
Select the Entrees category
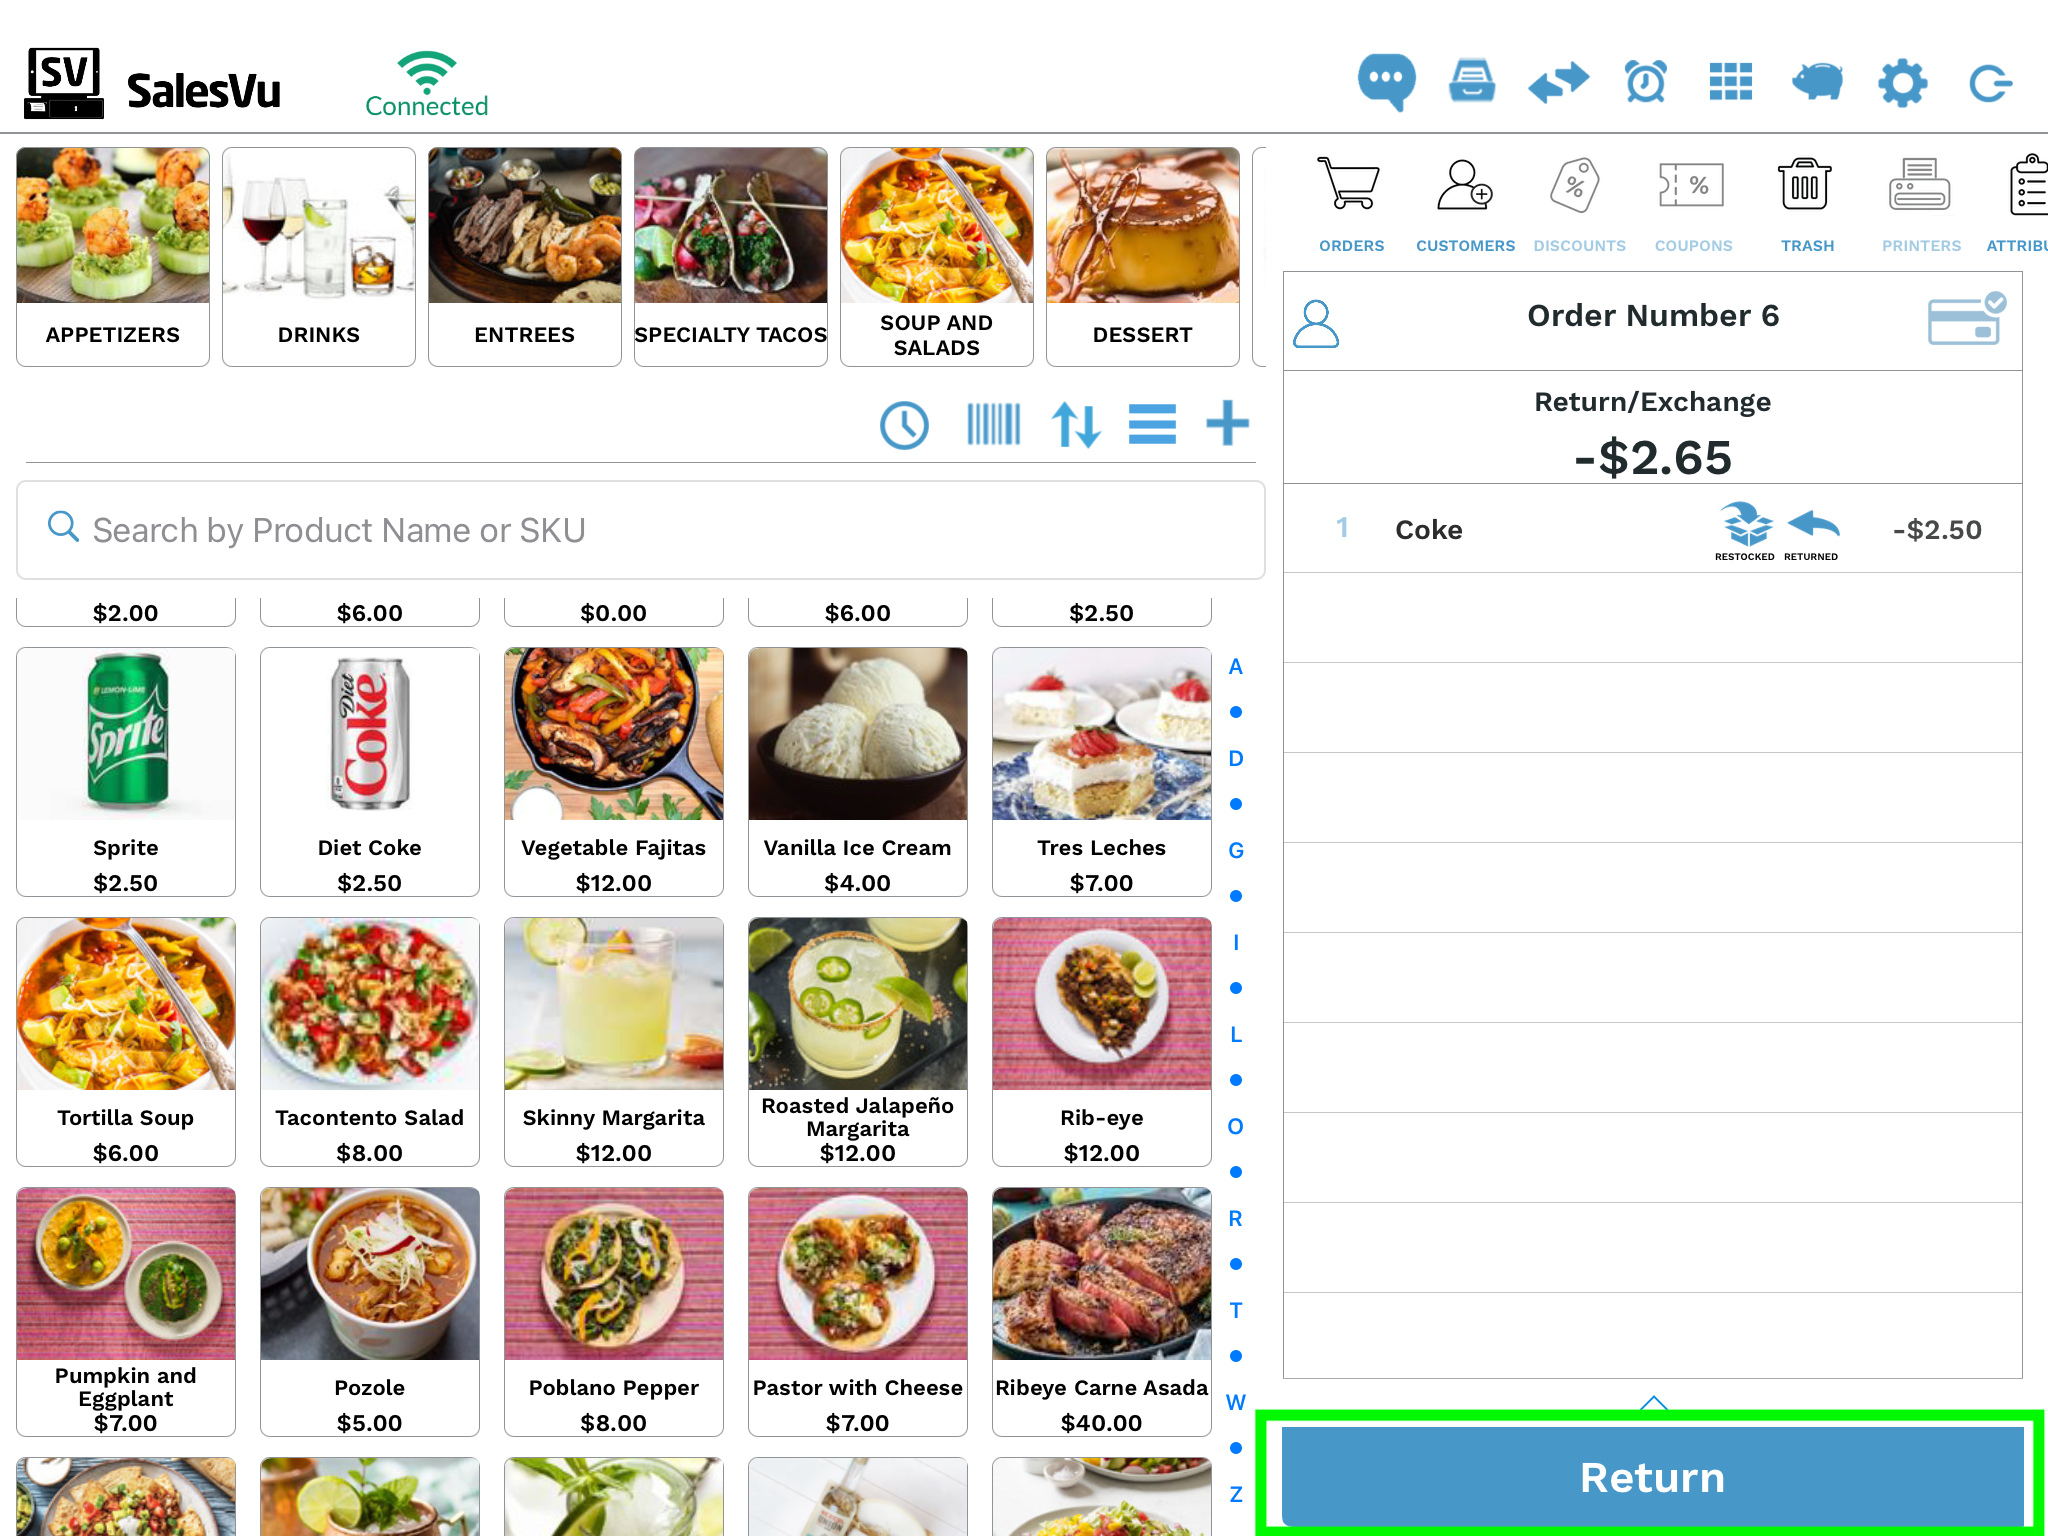[525, 257]
